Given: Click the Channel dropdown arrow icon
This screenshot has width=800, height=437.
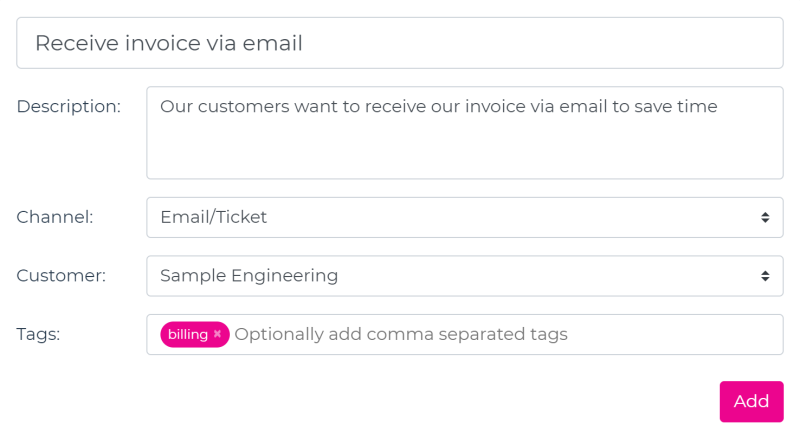Looking at the screenshot, I should pyautogui.click(x=764, y=217).
